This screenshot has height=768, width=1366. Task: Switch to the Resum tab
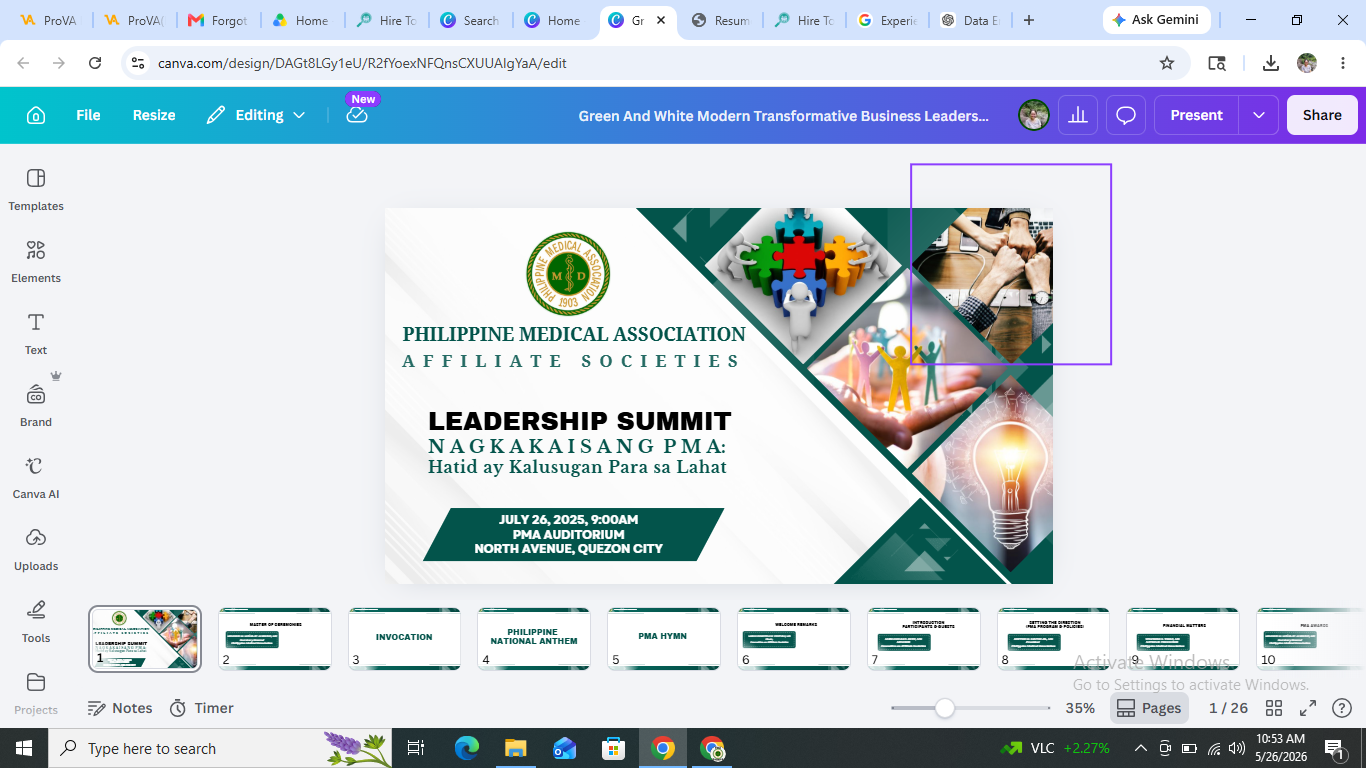[721, 20]
